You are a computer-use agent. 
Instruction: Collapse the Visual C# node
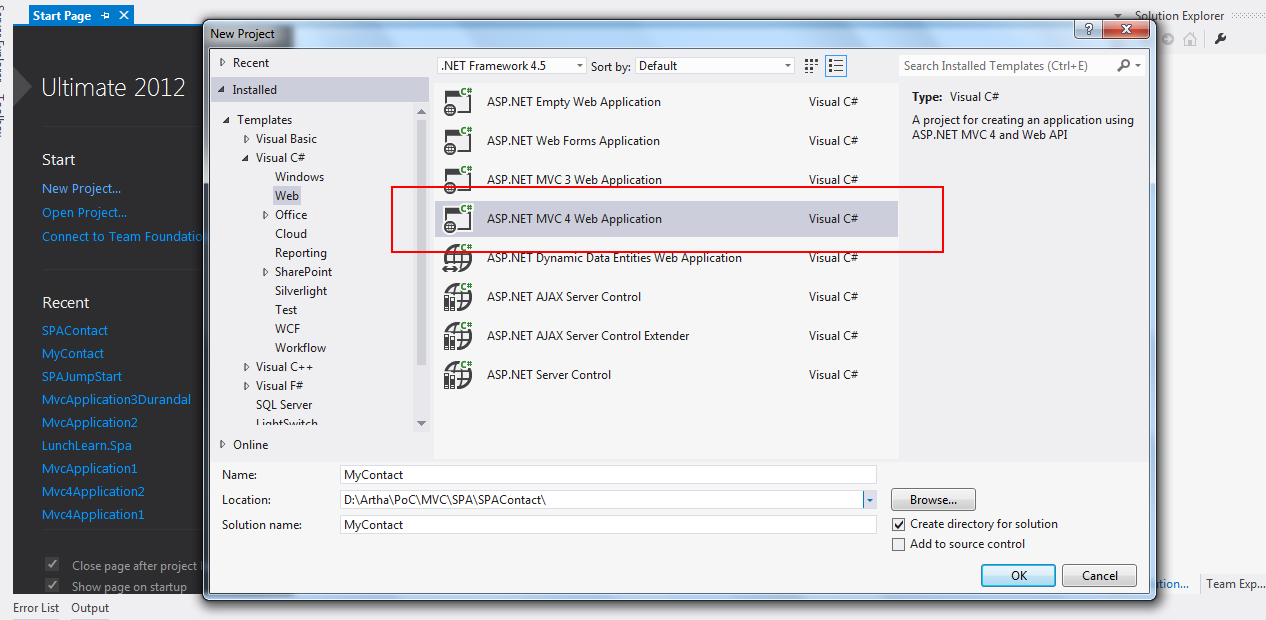[x=247, y=158]
